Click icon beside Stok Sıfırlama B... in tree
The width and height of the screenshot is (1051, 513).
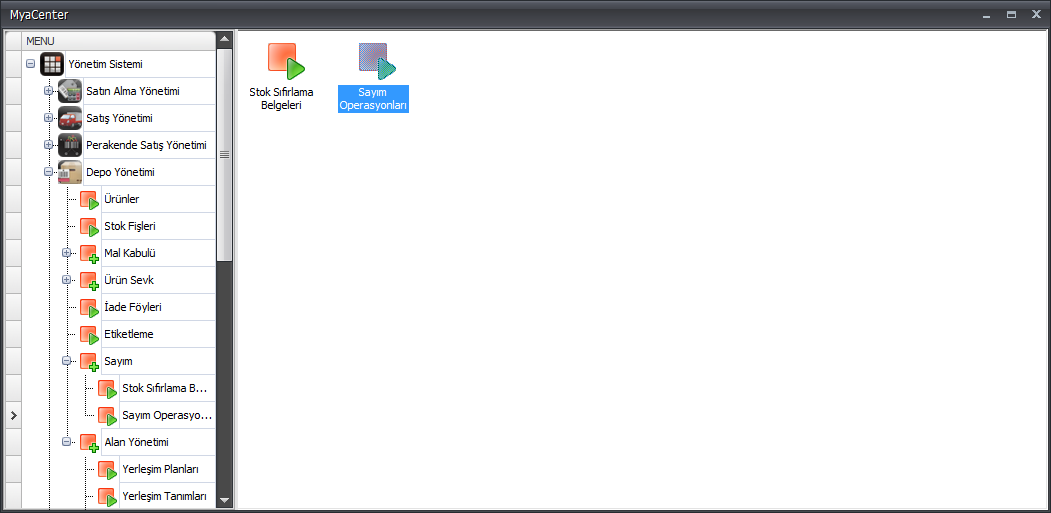[107, 389]
